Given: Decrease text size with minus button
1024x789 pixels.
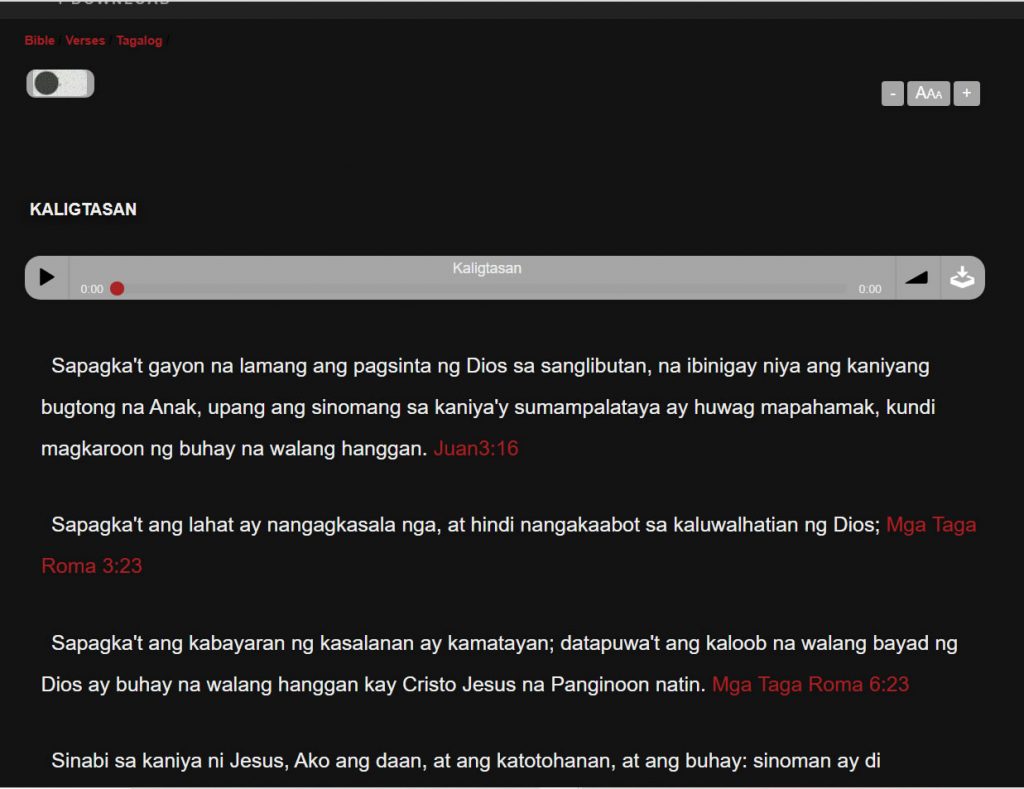Looking at the screenshot, I should (x=892, y=94).
